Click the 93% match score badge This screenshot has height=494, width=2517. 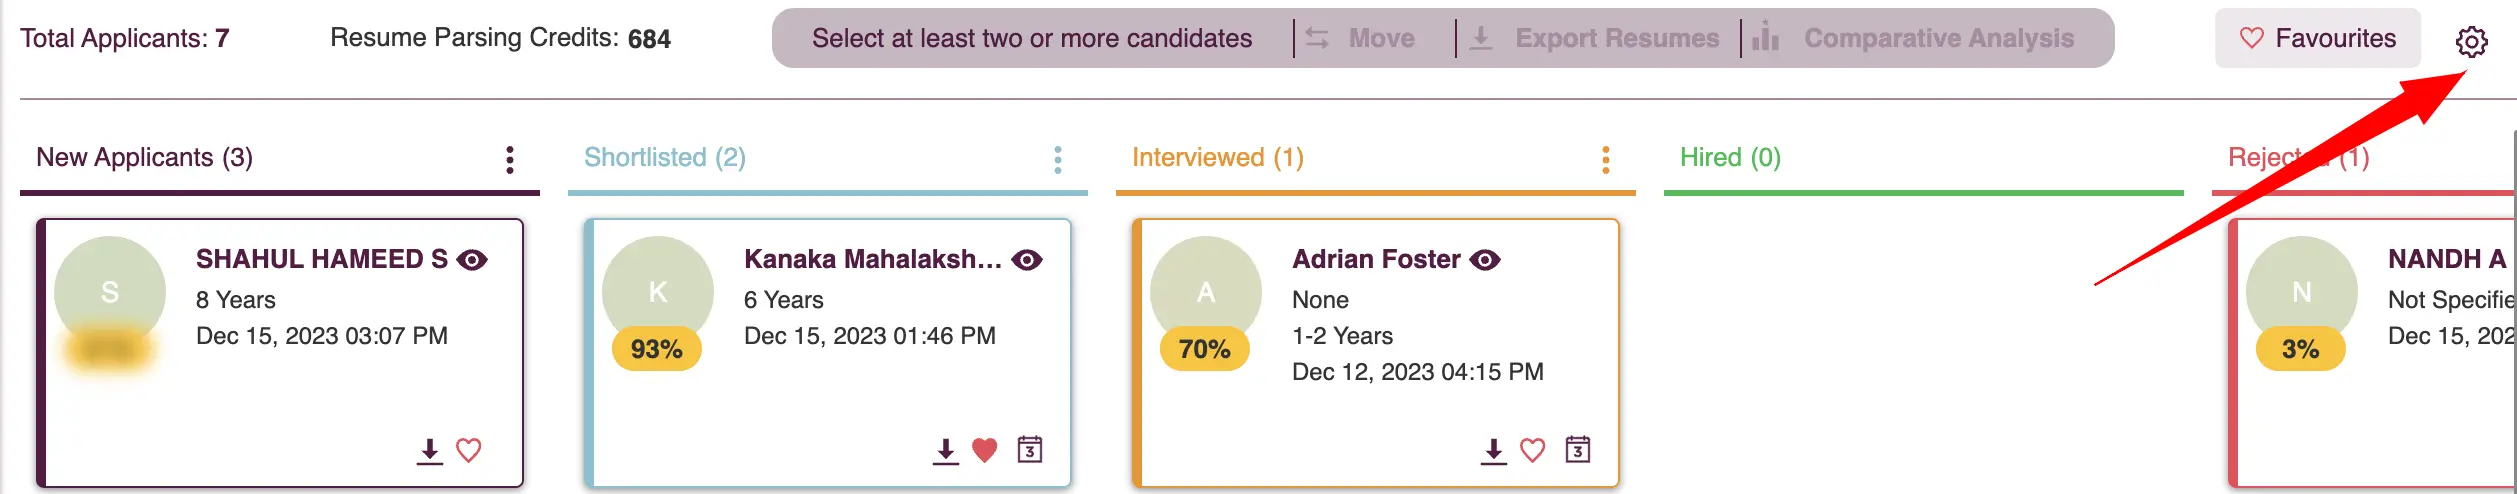(656, 349)
